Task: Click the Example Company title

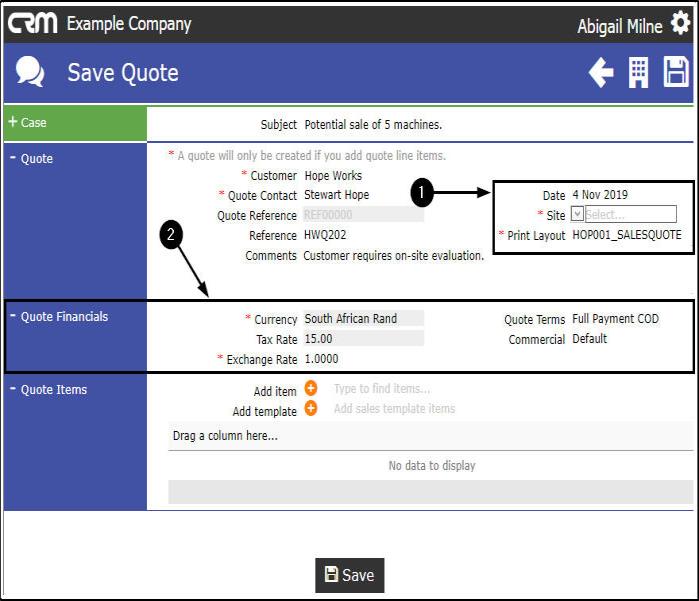Action: (129, 24)
